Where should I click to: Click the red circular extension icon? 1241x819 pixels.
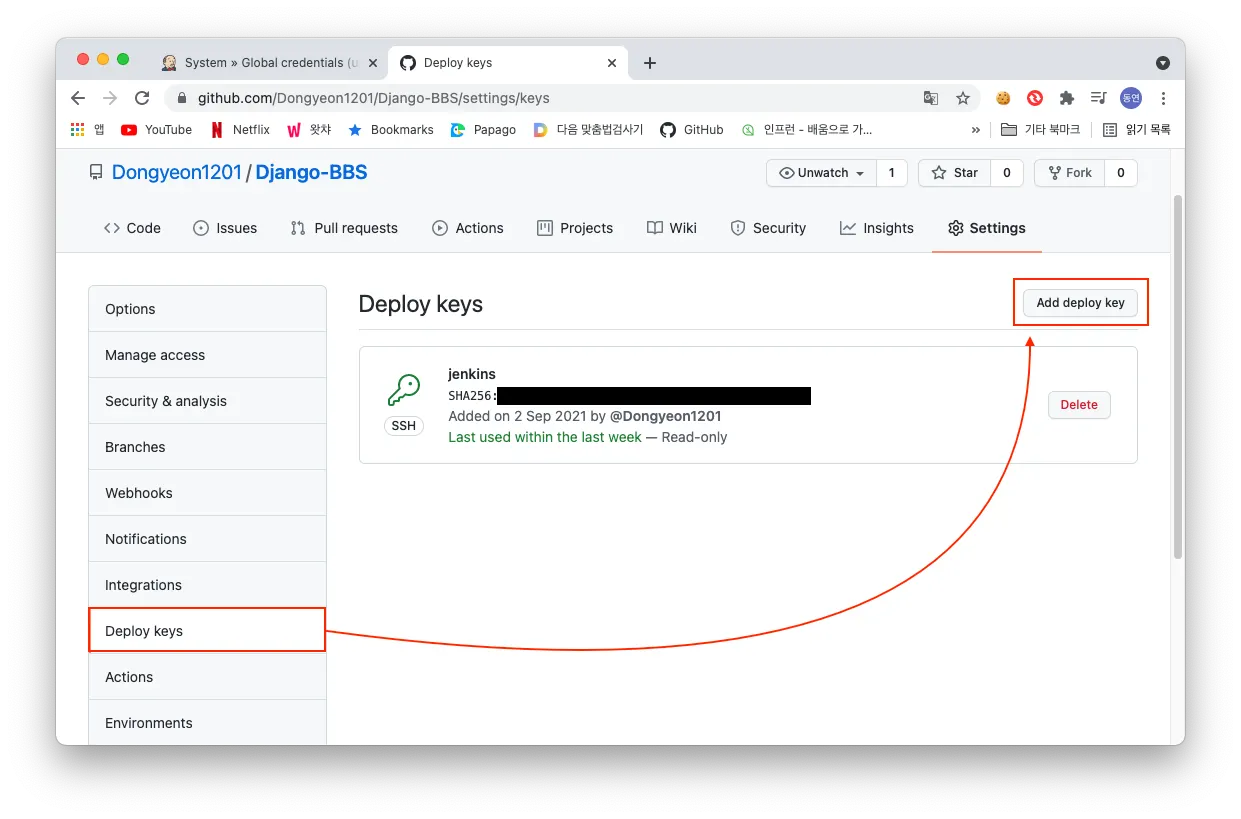[1035, 98]
